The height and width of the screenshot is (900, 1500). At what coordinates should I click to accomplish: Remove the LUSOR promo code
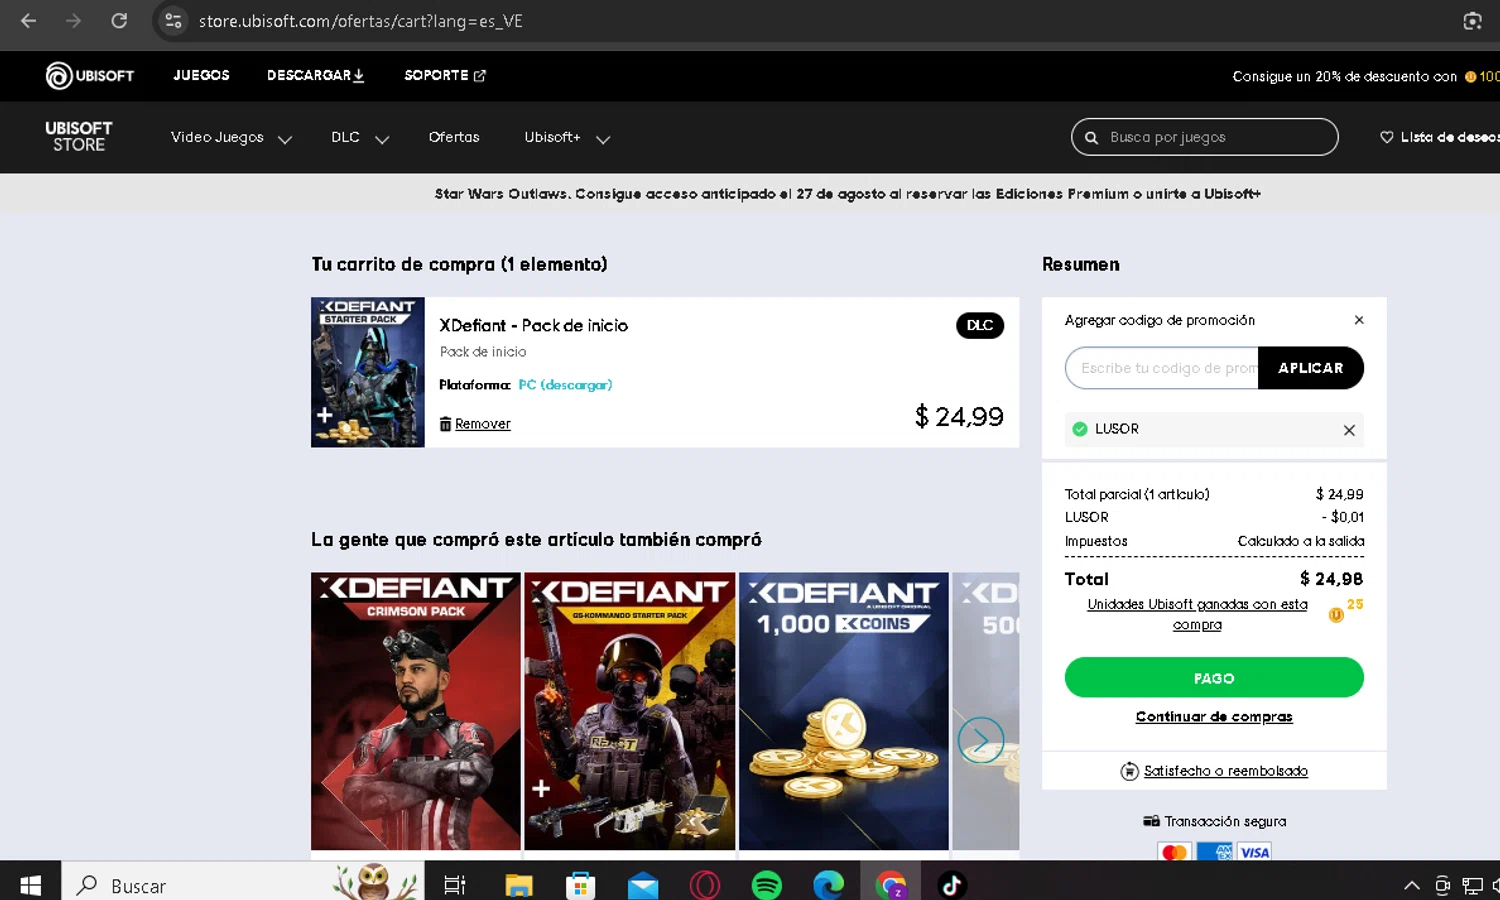click(x=1349, y=430)
